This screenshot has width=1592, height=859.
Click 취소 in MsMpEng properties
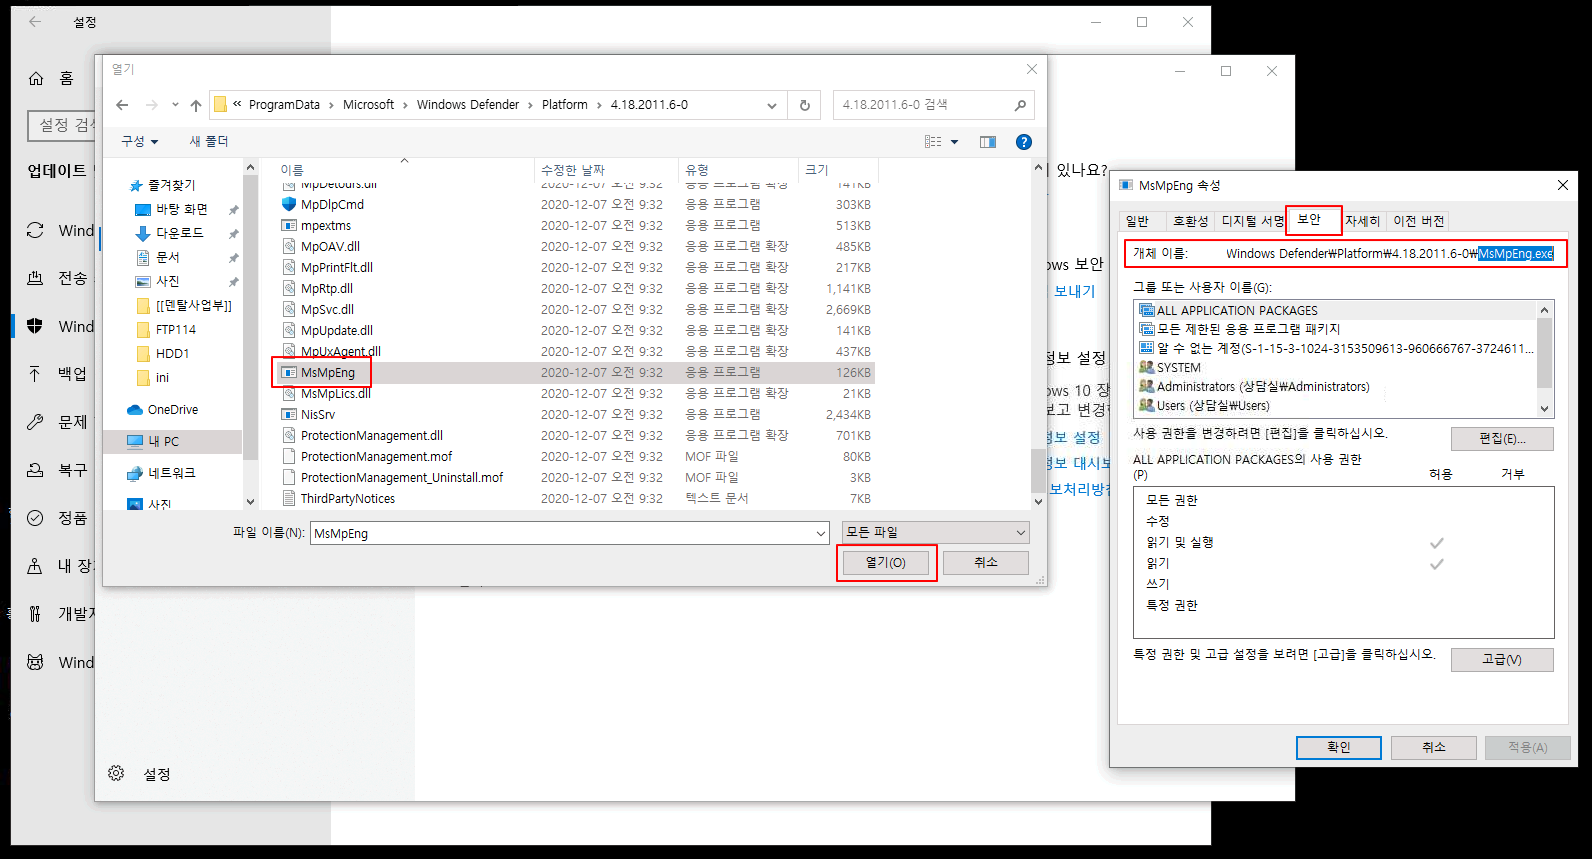coord(1434,748)
